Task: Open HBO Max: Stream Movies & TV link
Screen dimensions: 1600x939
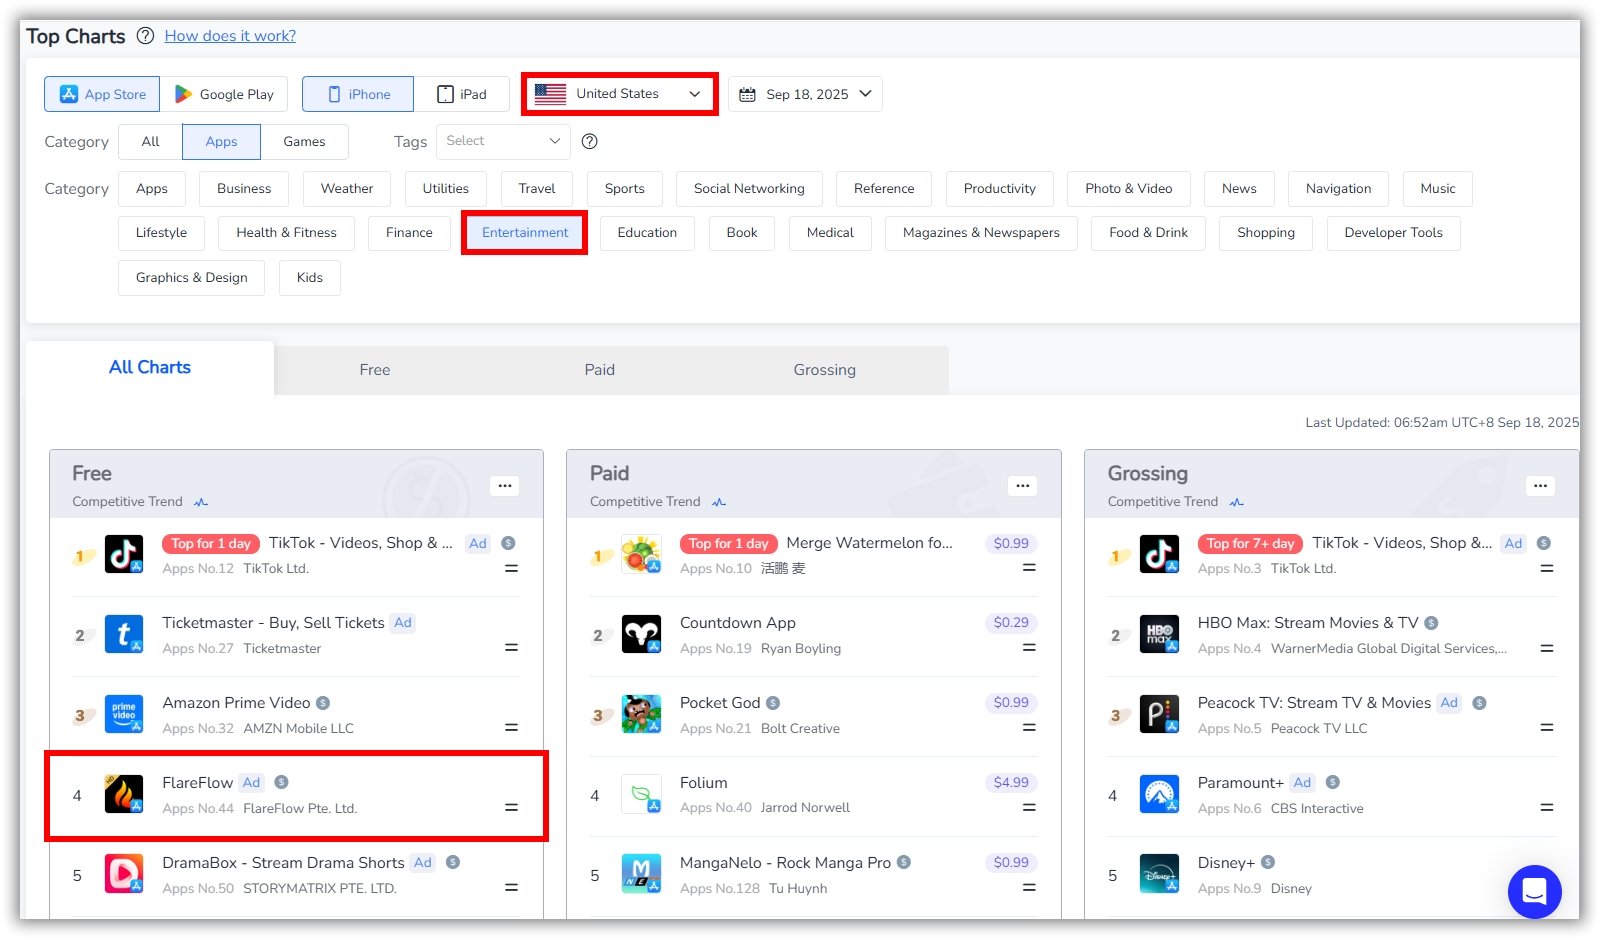Action: click(1308, 623)
